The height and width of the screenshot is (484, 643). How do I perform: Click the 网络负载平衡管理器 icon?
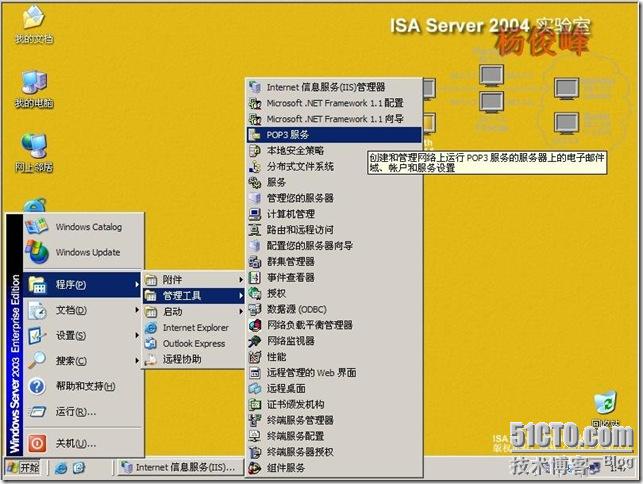point(255,325)
